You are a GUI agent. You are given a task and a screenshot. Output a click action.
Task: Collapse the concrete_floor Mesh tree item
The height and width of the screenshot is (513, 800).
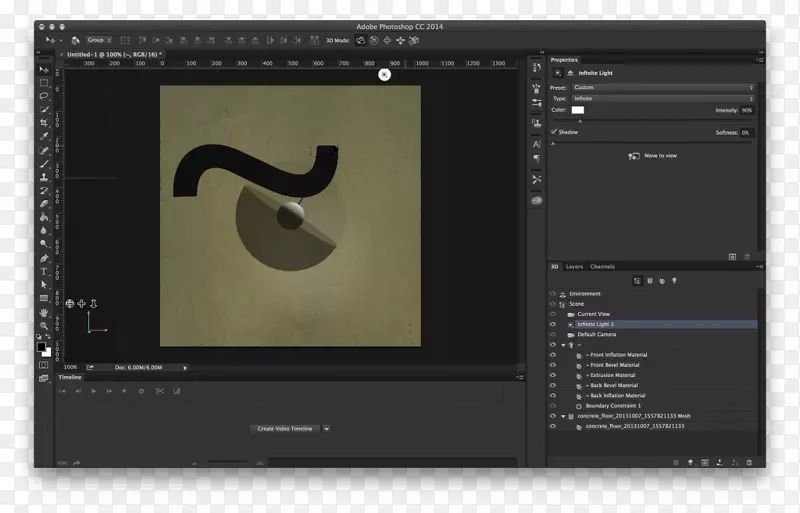coord(563,416)
